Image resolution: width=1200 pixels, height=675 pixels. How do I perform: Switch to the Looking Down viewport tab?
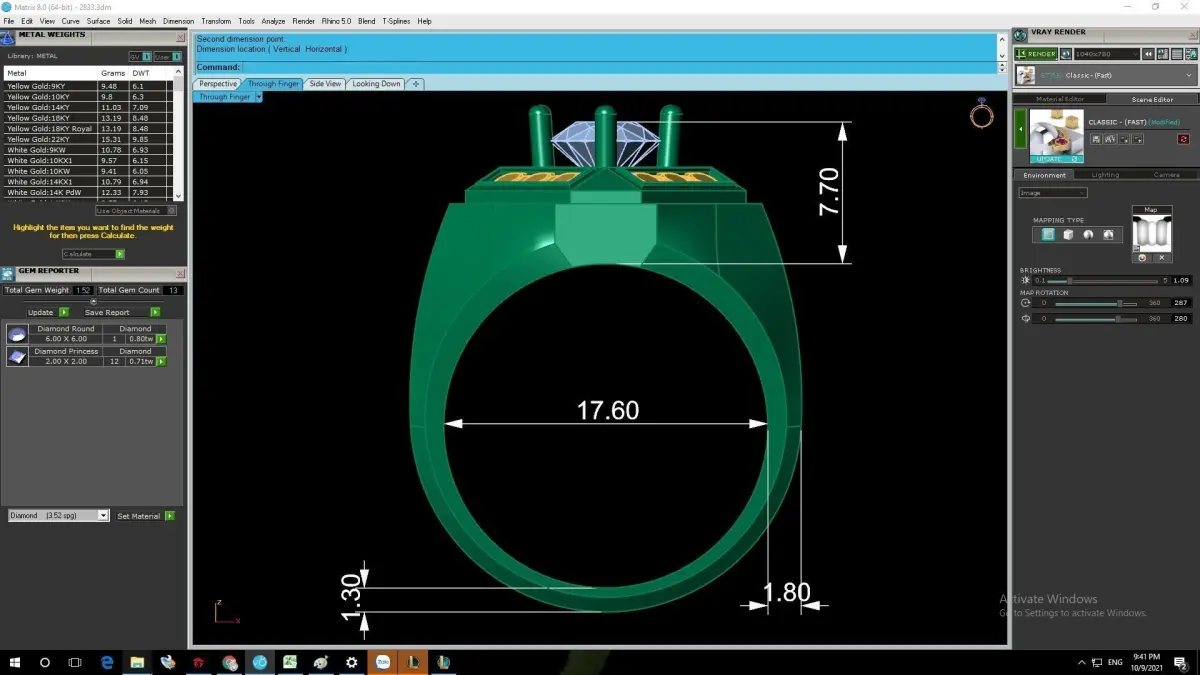[x=376, y=84]
